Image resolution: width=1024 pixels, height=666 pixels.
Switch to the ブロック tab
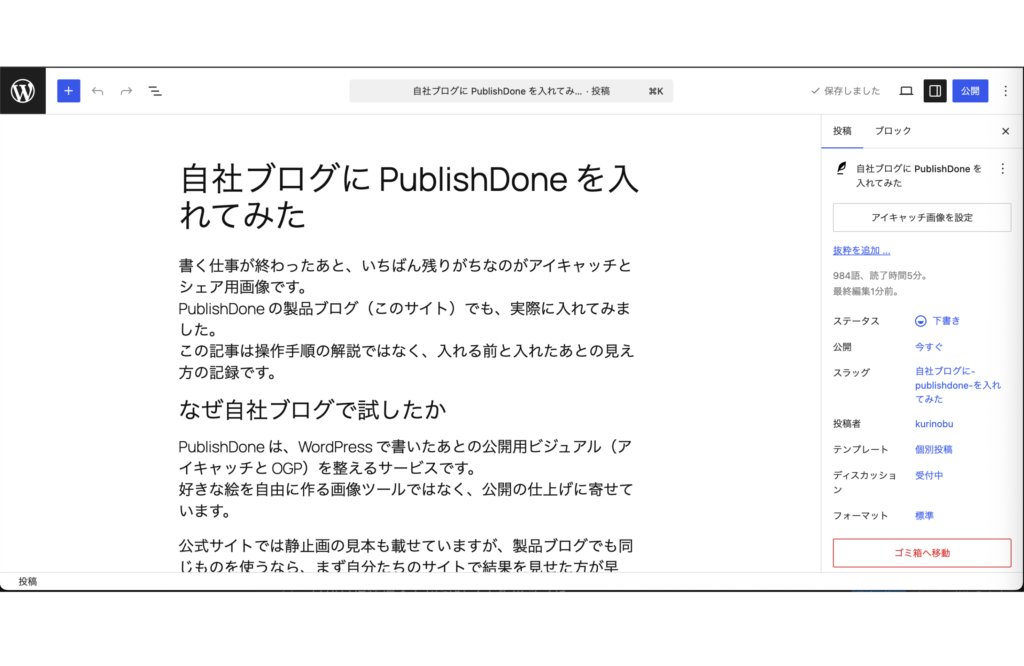click(893, 131)
